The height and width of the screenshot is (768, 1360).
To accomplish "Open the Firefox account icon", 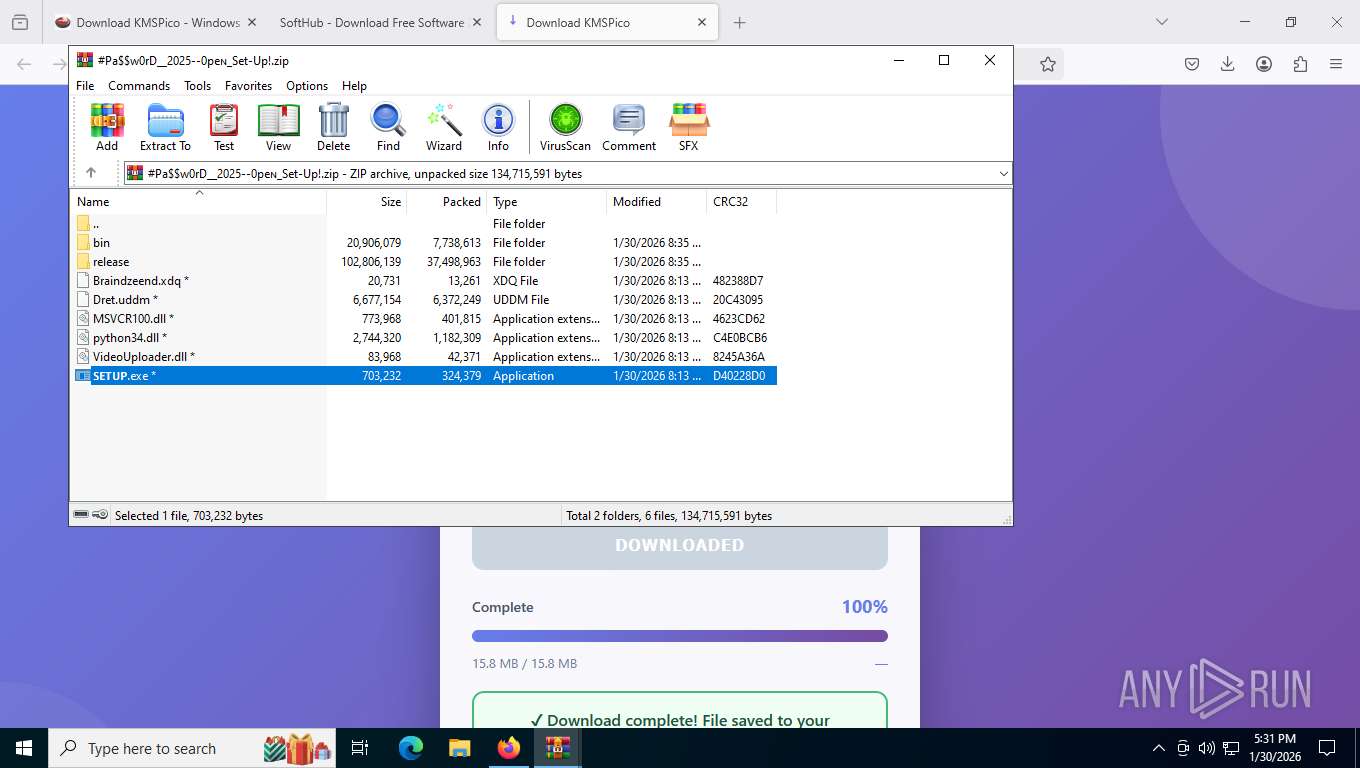I will coord(1264,64).
